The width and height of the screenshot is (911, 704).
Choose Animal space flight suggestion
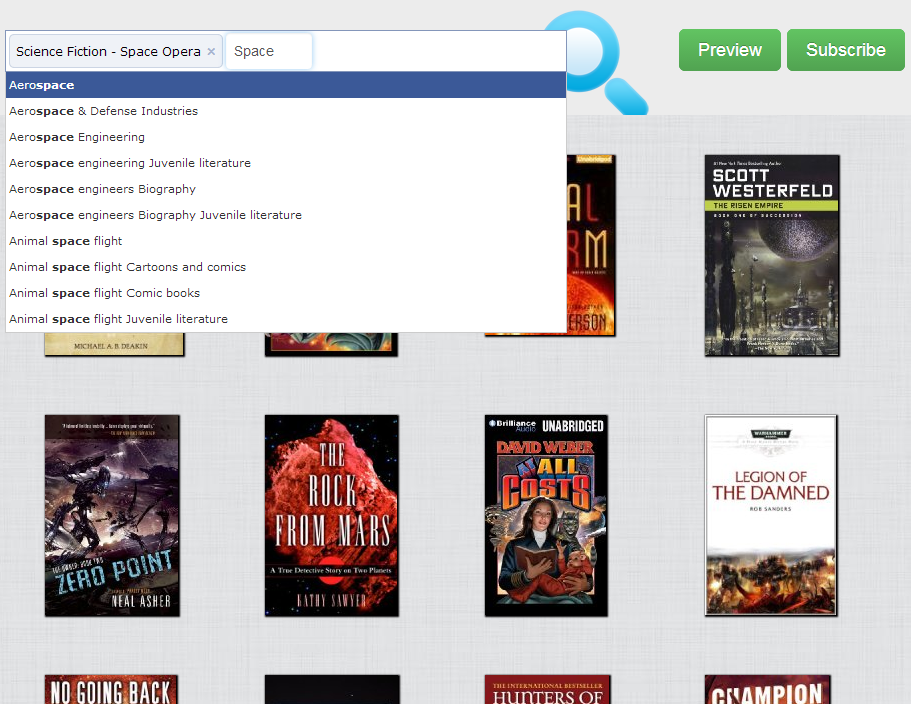pyautogui.click(x=286, y=241)
